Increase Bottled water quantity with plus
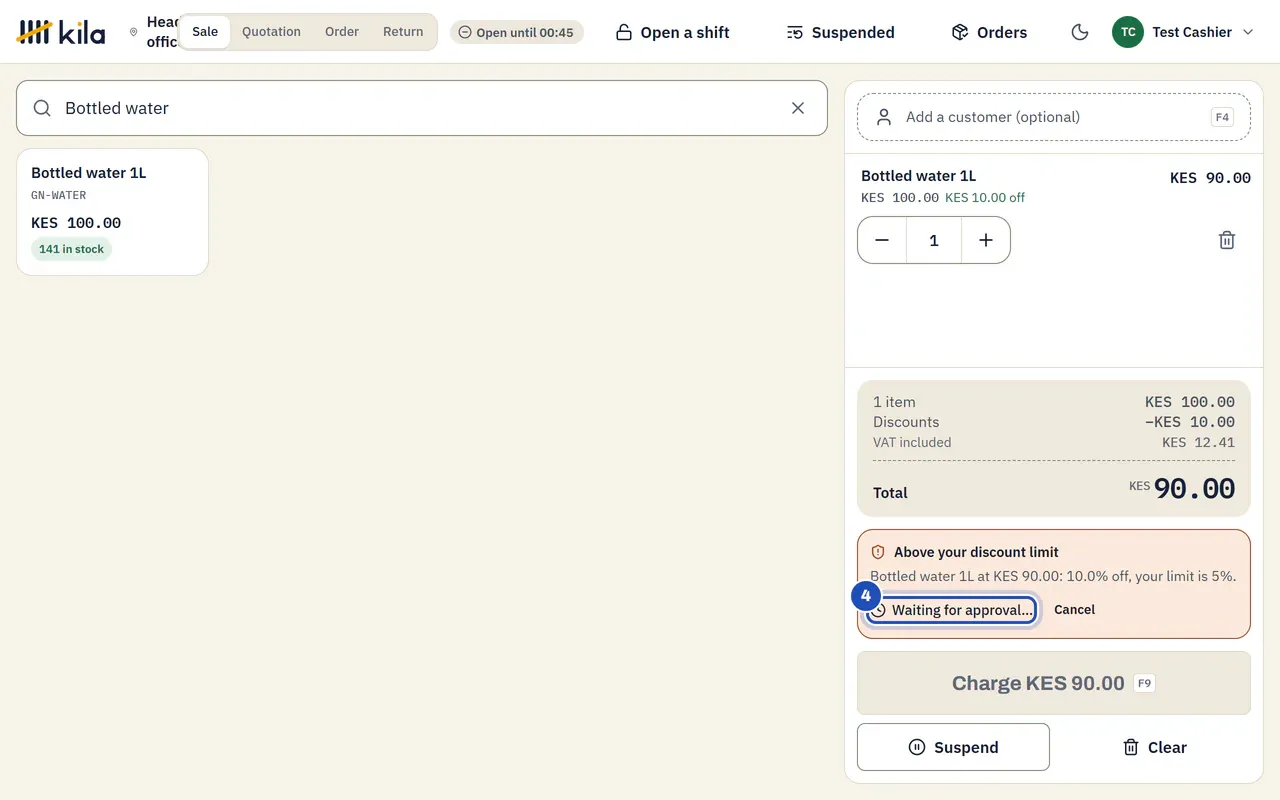This screenshot has height=800, width=1280. click(x=986, y=240)
